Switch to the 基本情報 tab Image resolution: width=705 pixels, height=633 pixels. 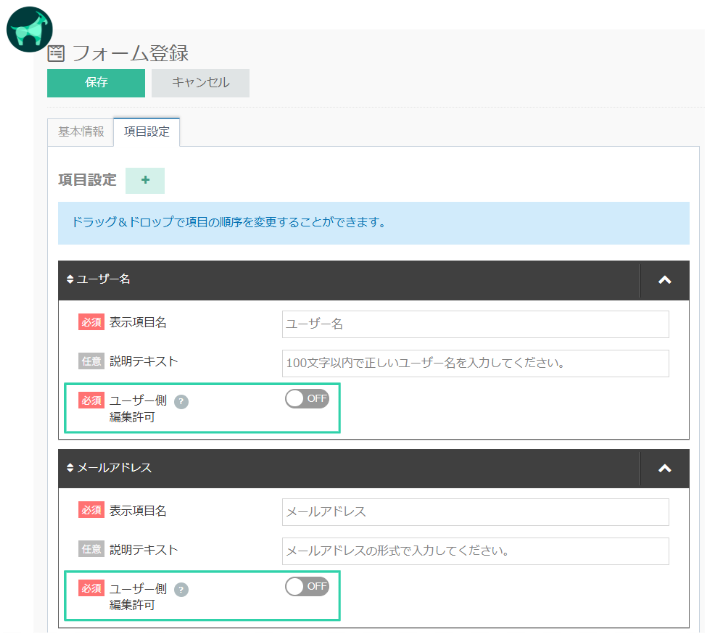pyautogui.click(x=80, y=132)
